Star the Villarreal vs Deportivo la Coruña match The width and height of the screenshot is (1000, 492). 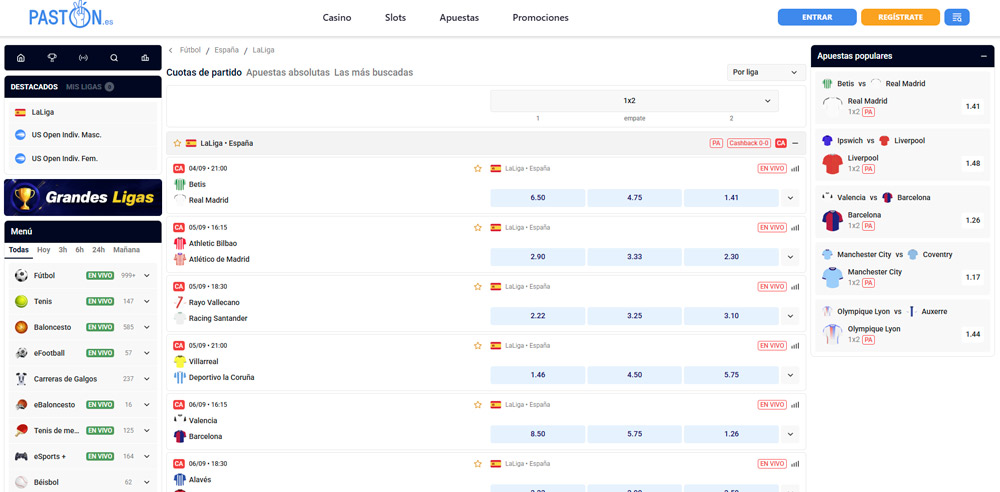point(478,345)
